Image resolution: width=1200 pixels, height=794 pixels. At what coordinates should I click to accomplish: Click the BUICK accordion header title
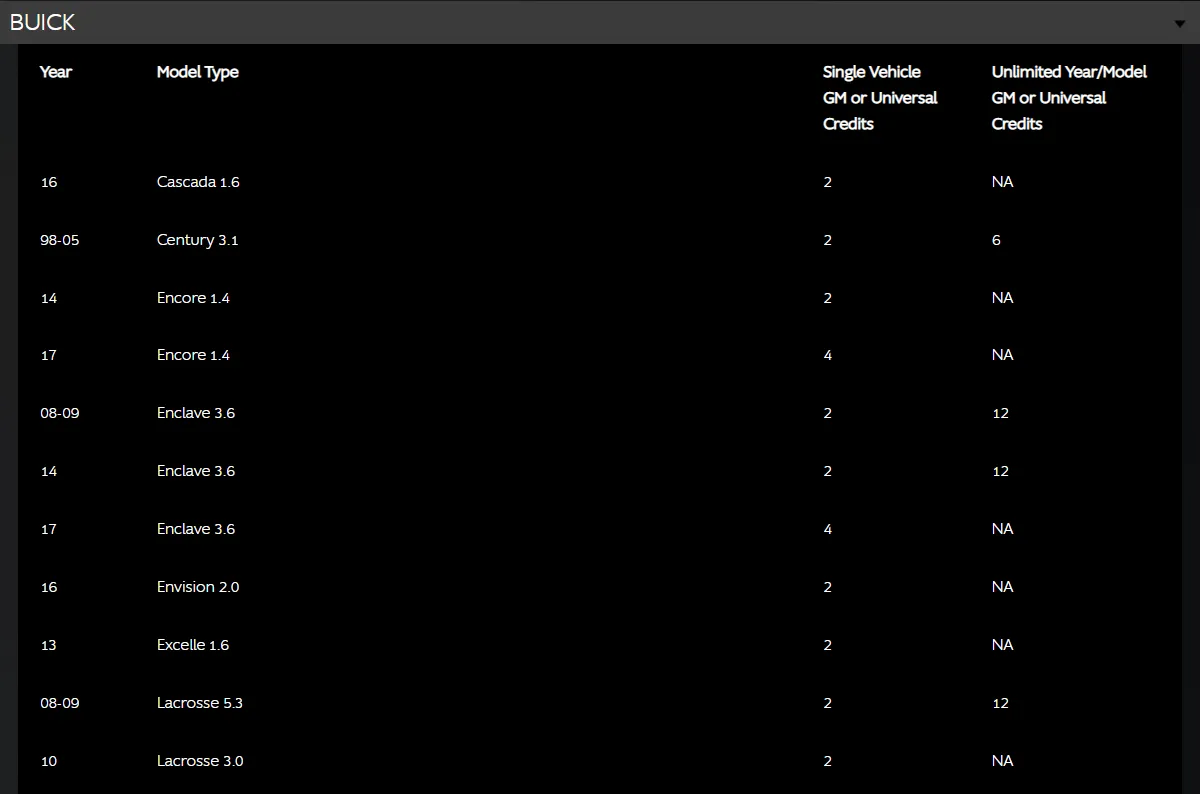[42, 22]
